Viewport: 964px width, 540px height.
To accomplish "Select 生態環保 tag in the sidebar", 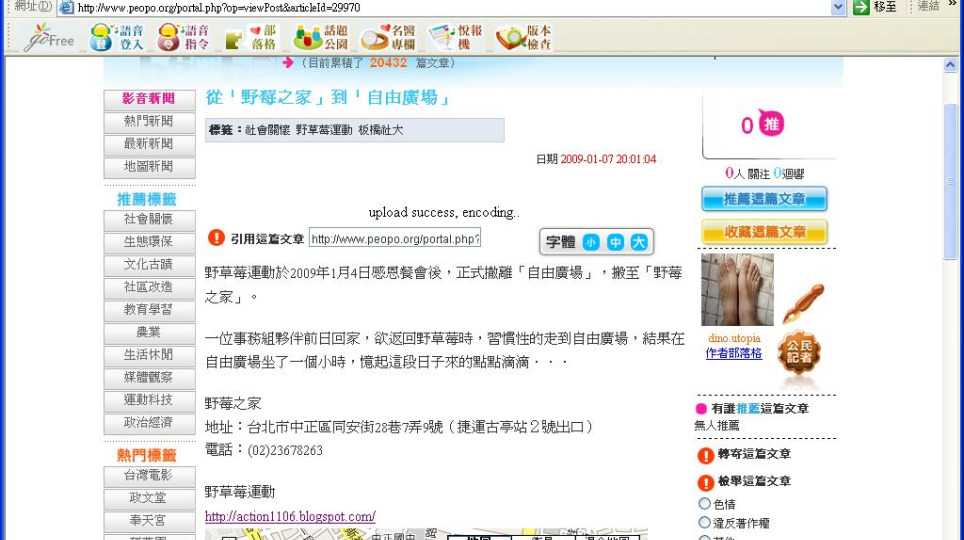I will [x=149, y=242].
